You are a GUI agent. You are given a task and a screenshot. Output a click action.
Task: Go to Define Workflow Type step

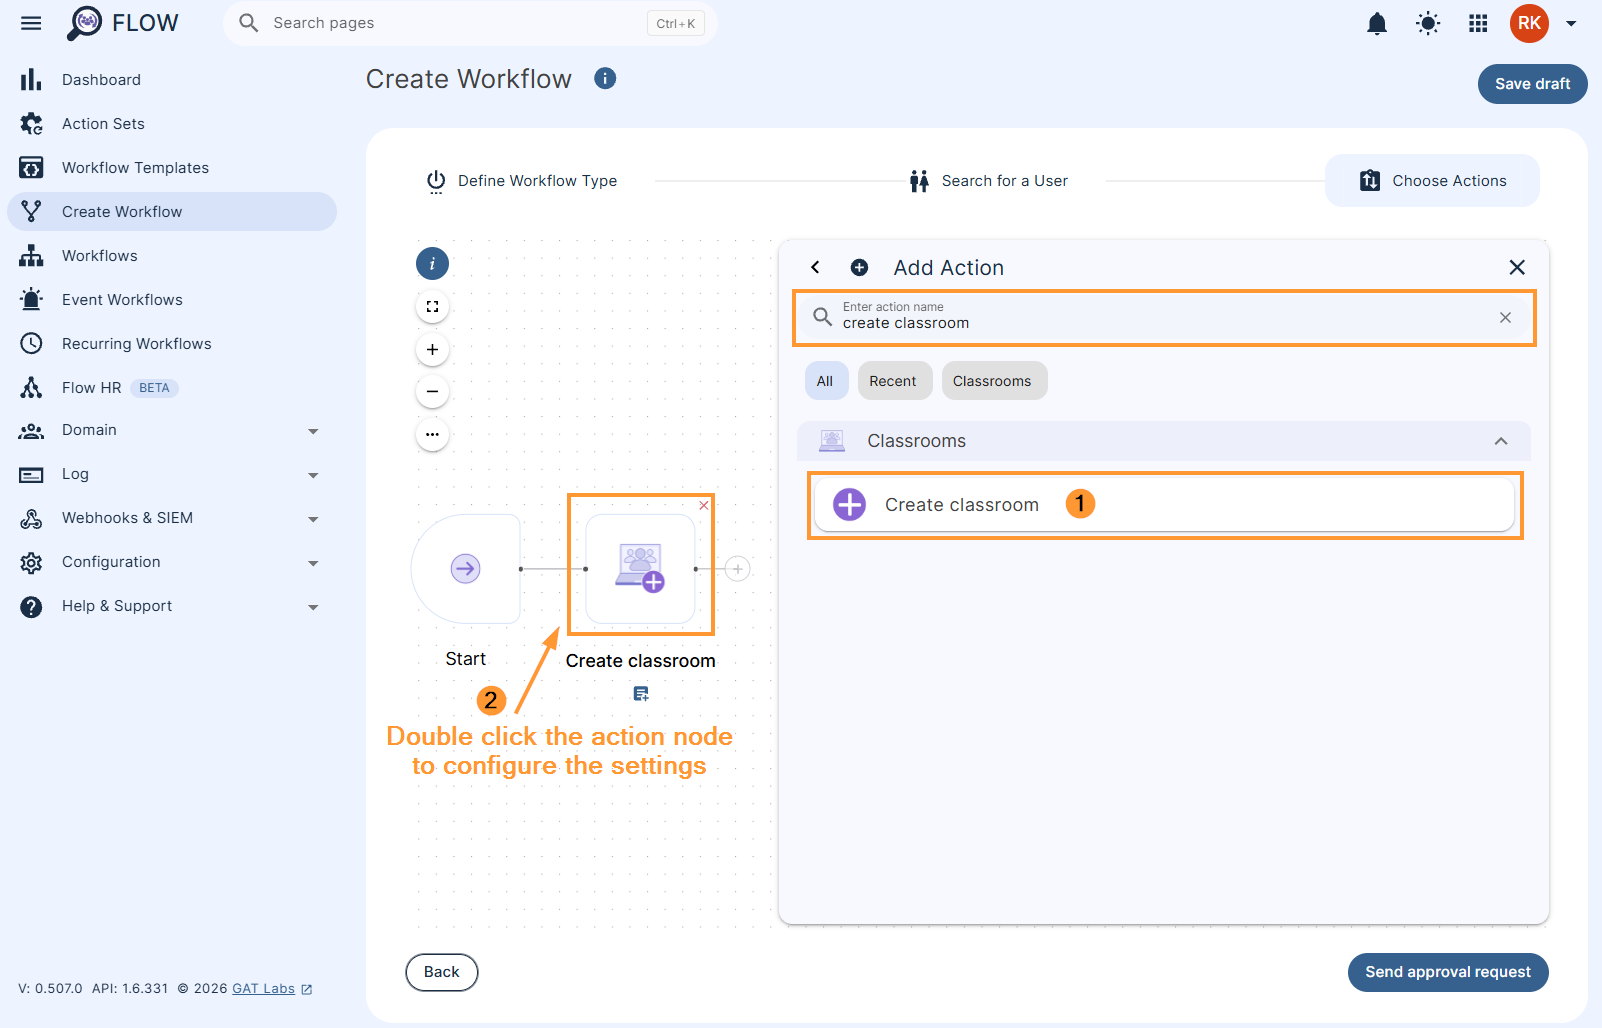[522, 181]
